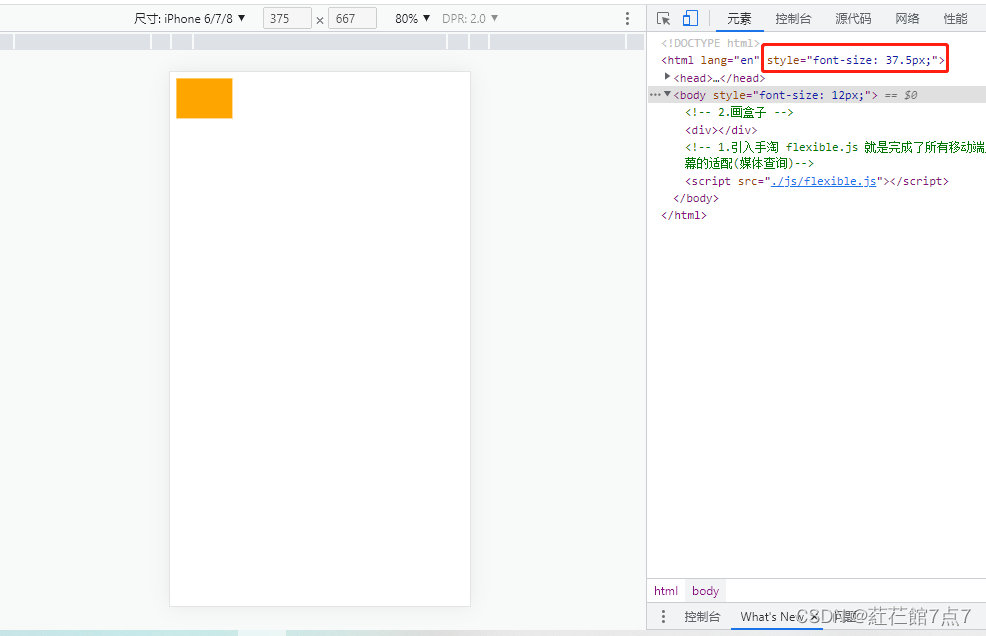Select the inspect element cursor icon
The image size is (986, 636).
tap(663, 17)
